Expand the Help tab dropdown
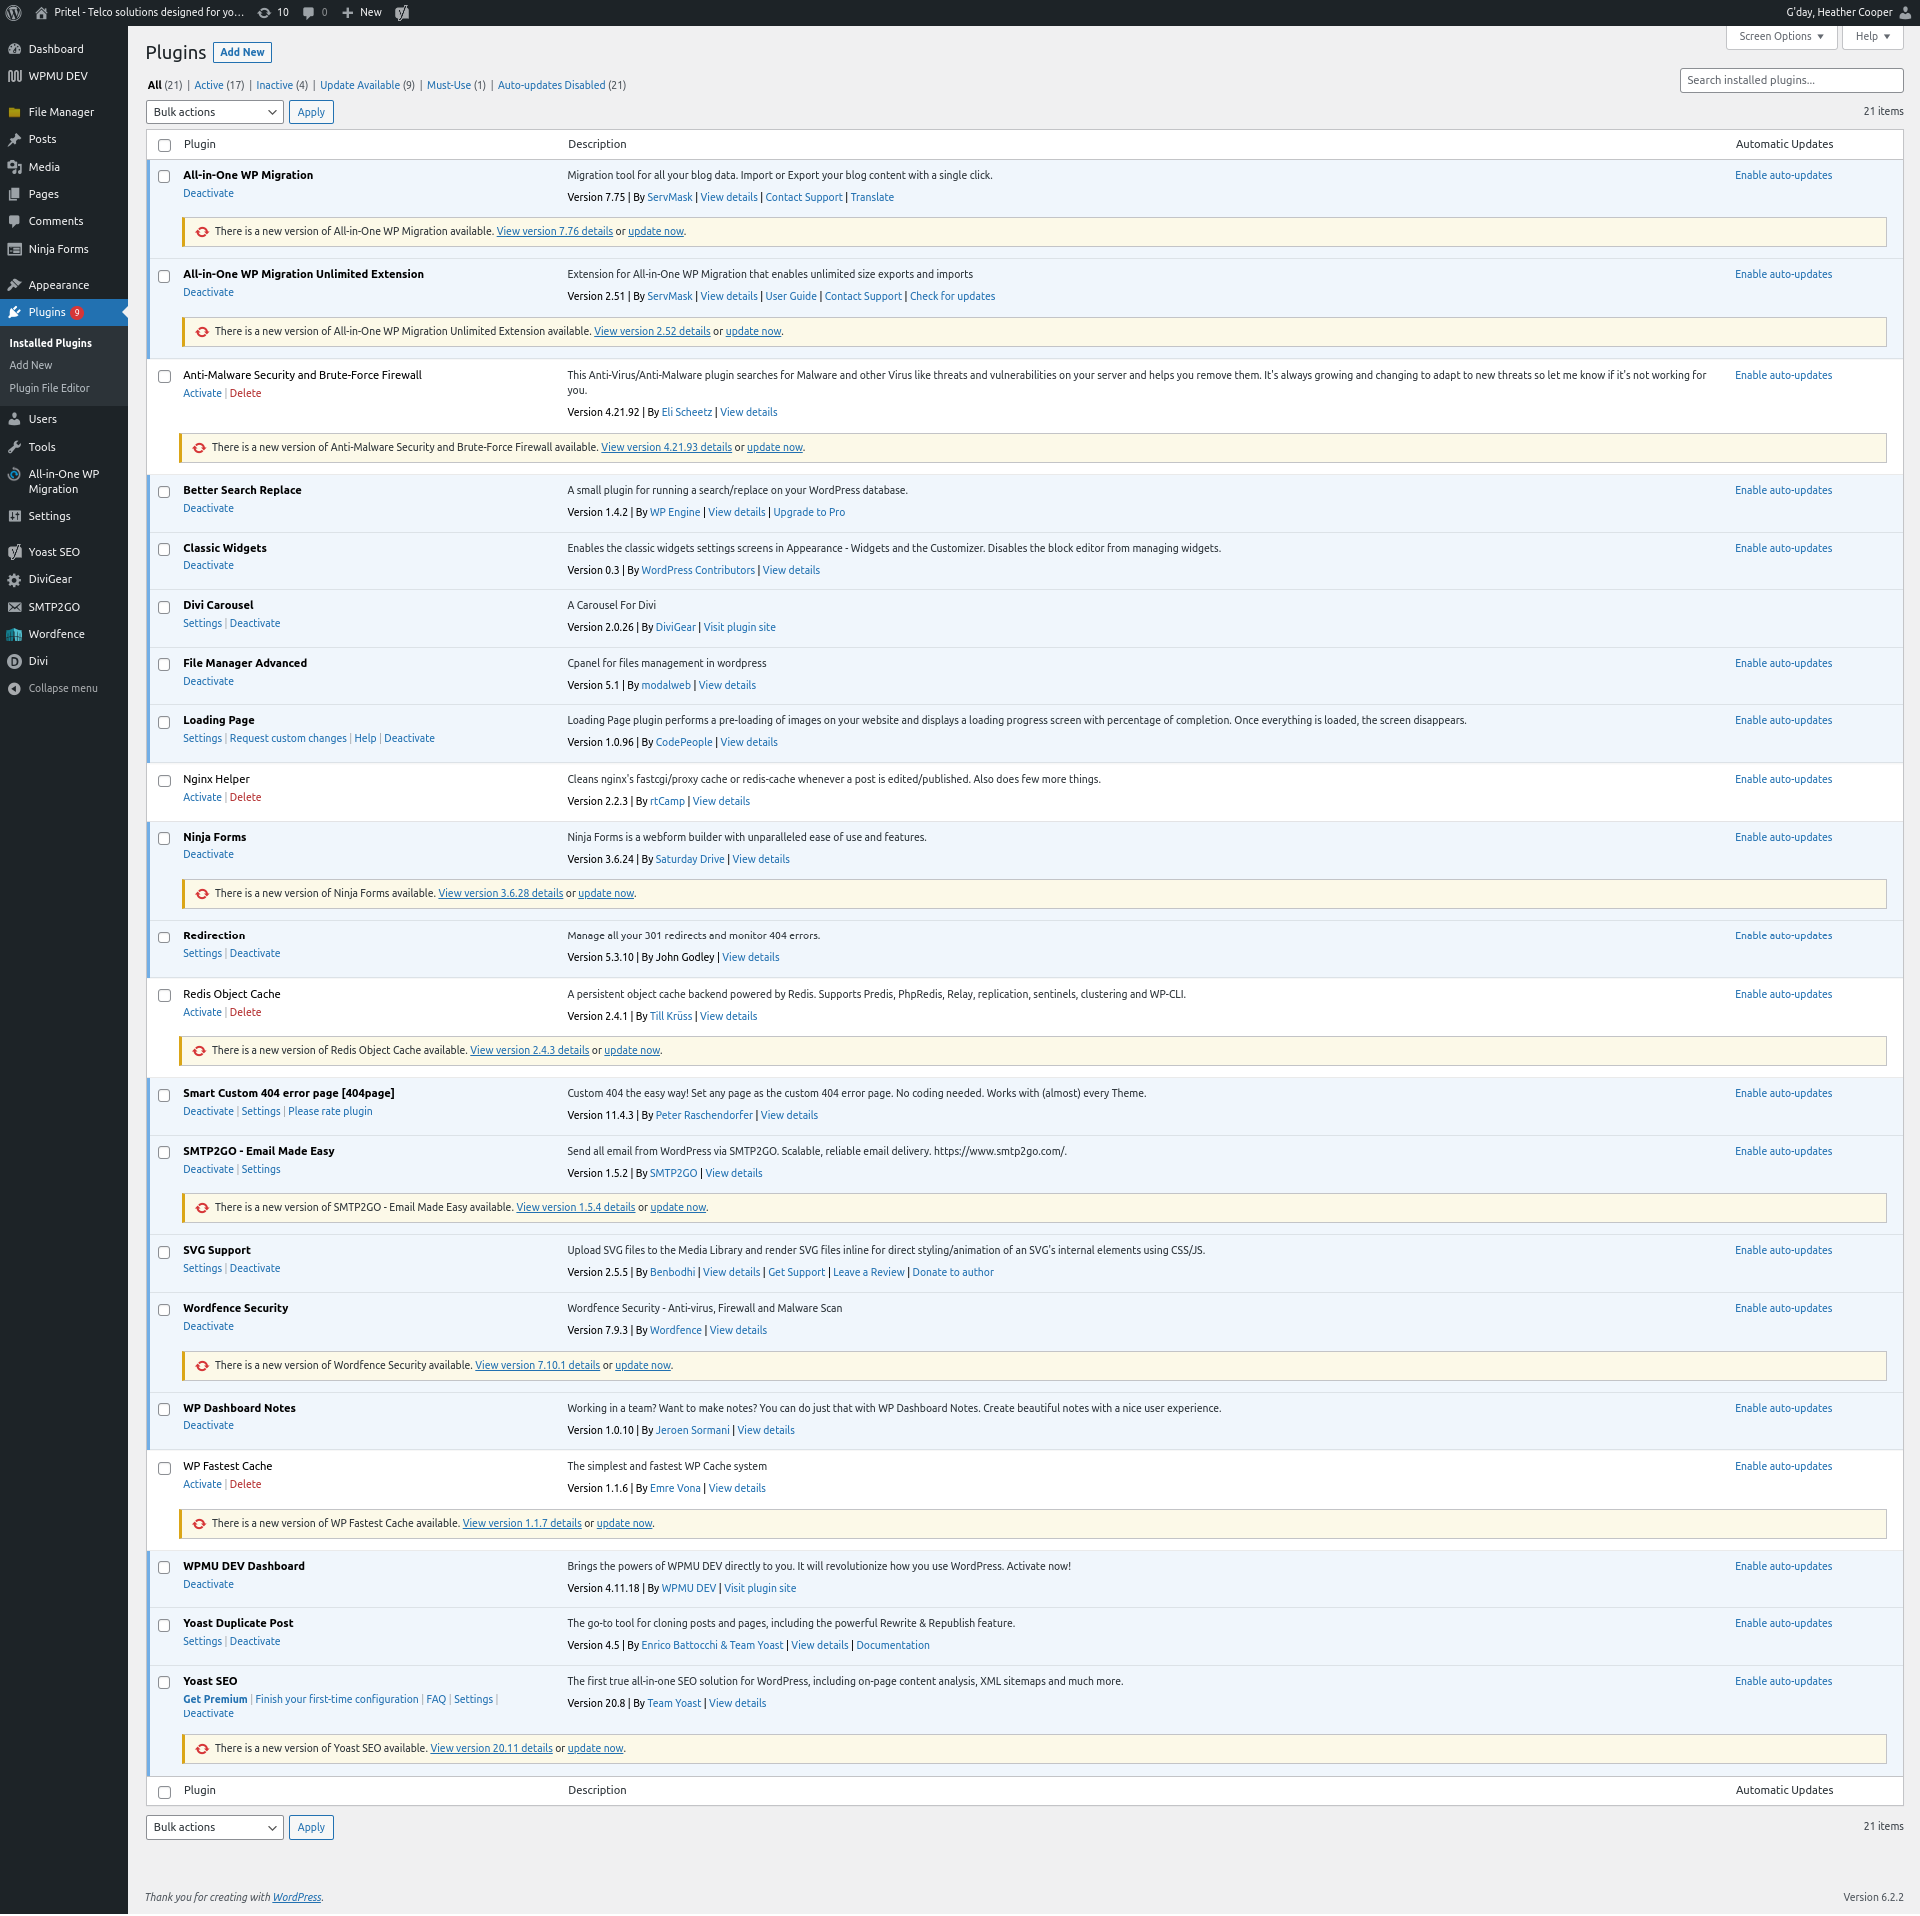The width and height of the screenshot is (1920, 1916). pyautogui.click(x=1872, y=36)
